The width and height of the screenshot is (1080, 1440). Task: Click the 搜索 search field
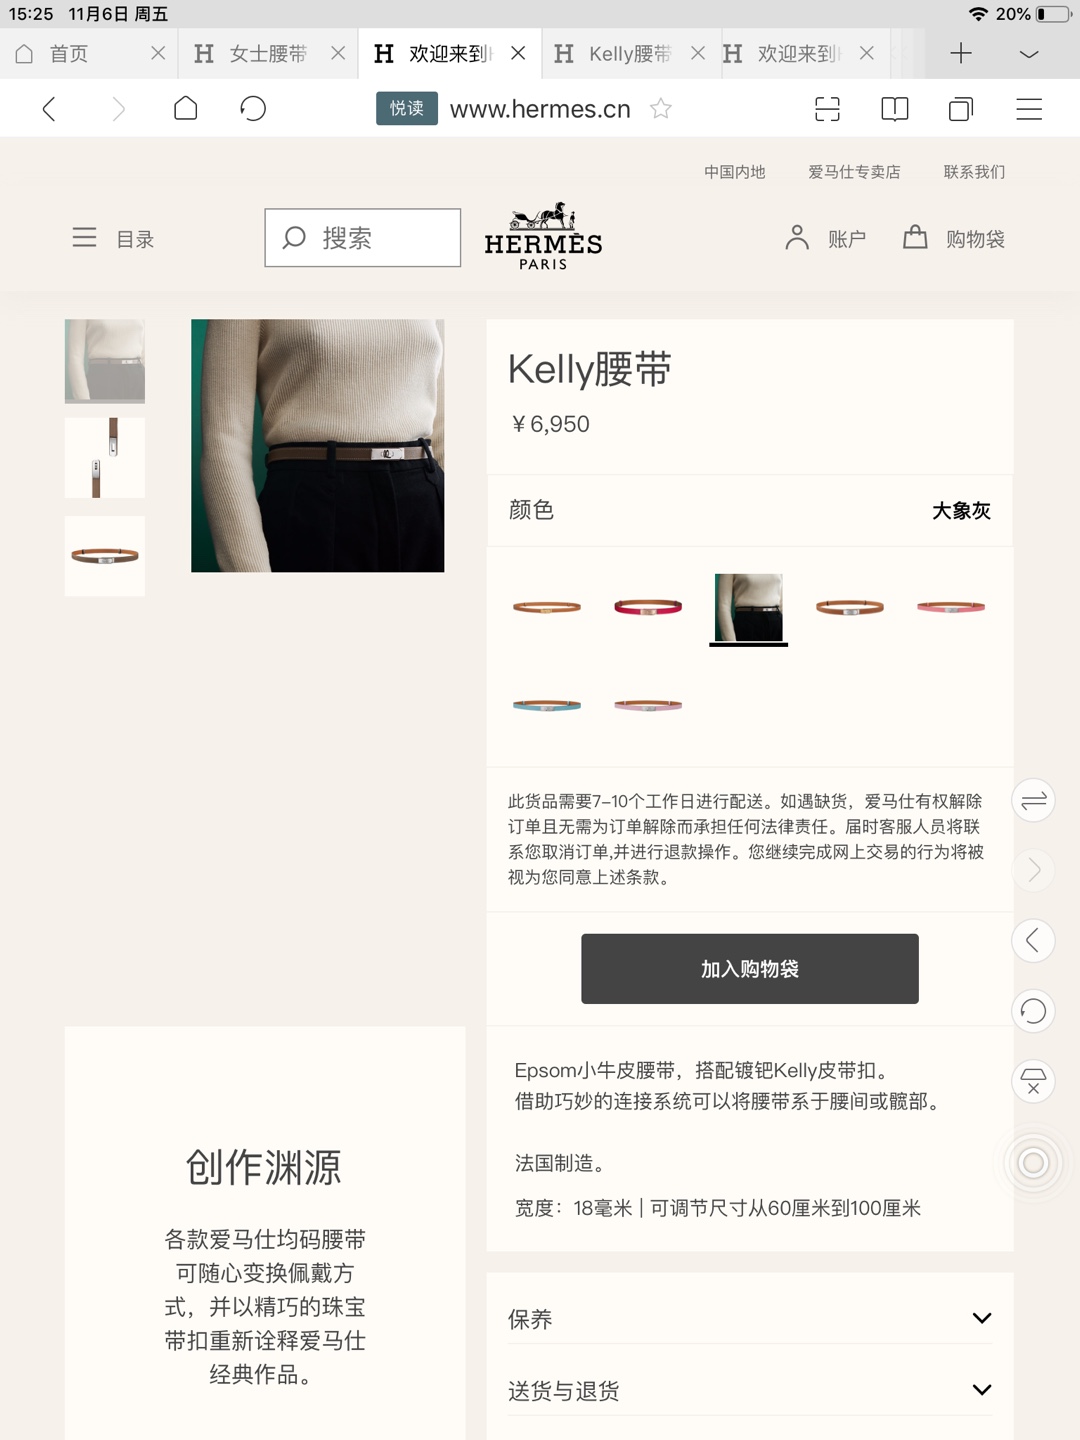[x=363, y=238]
